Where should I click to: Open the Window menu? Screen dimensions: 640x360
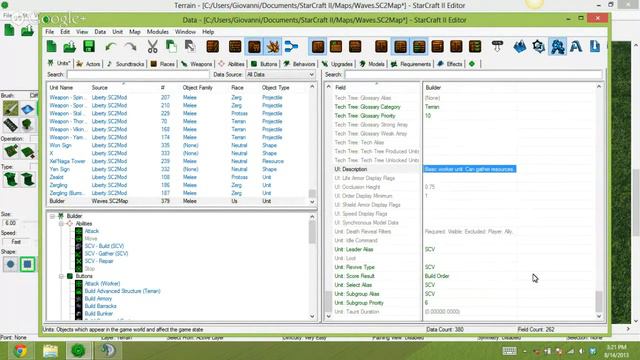(185, 32)
